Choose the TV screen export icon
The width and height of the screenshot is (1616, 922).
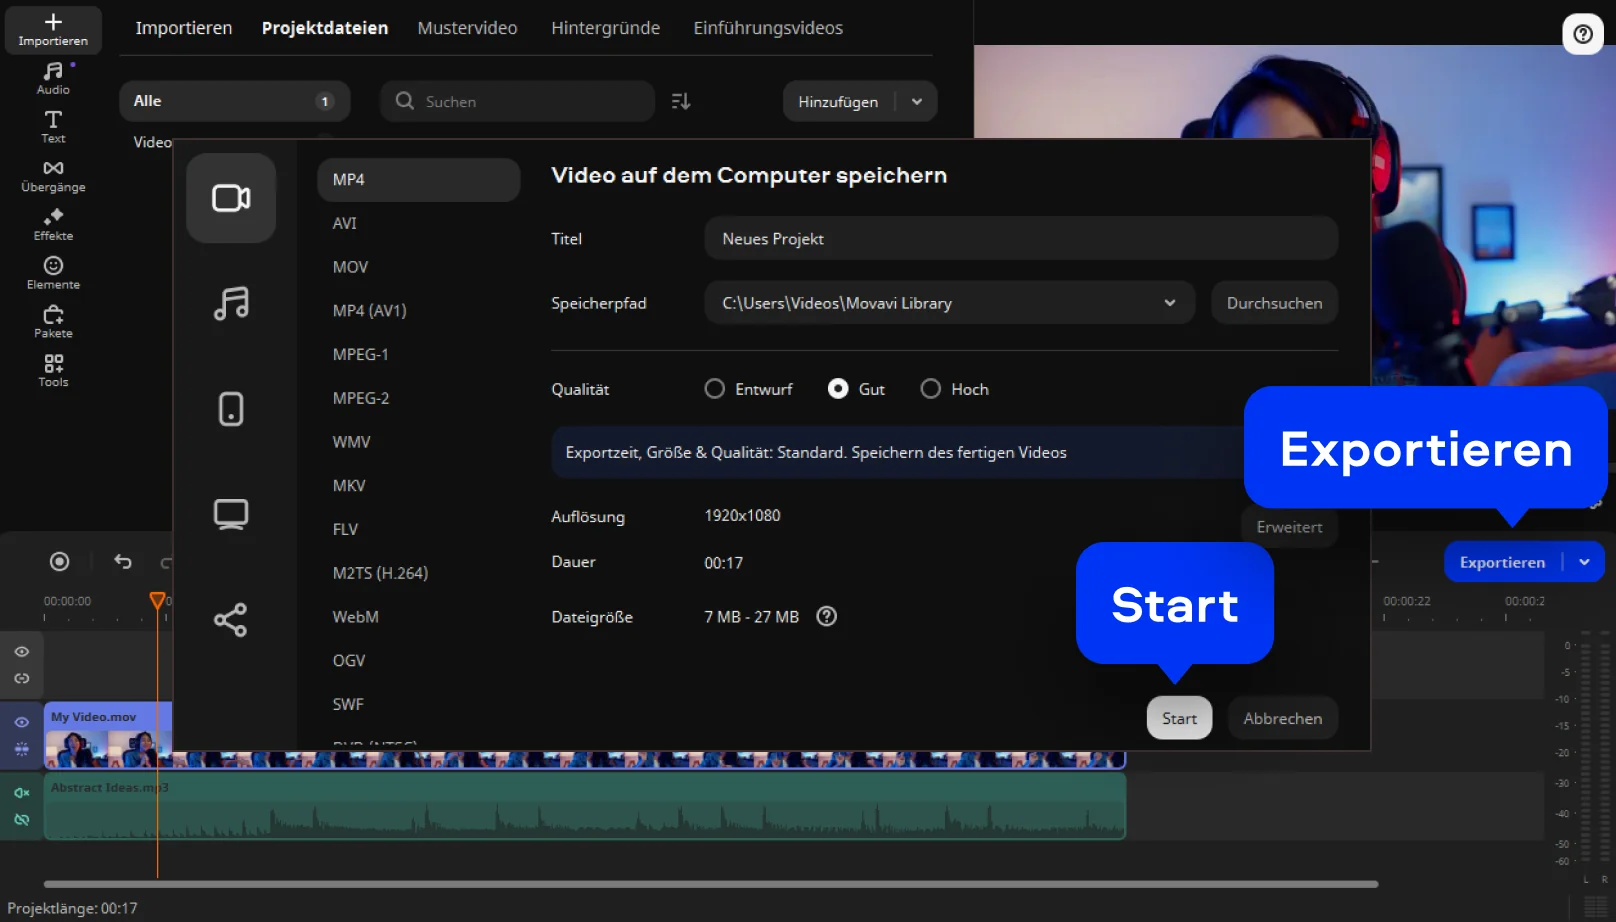[231, 514]
